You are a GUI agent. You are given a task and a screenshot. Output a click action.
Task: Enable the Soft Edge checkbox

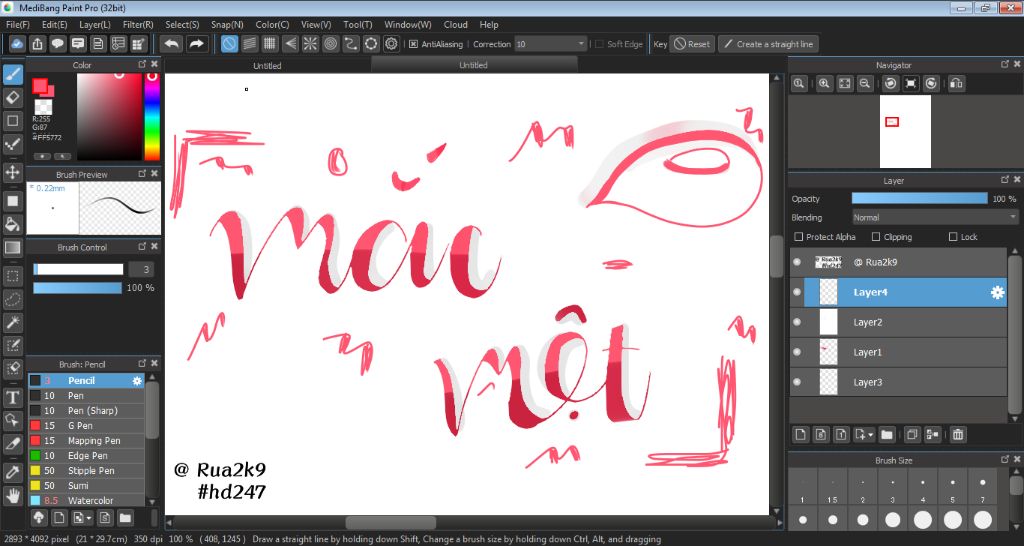[599, 44]
